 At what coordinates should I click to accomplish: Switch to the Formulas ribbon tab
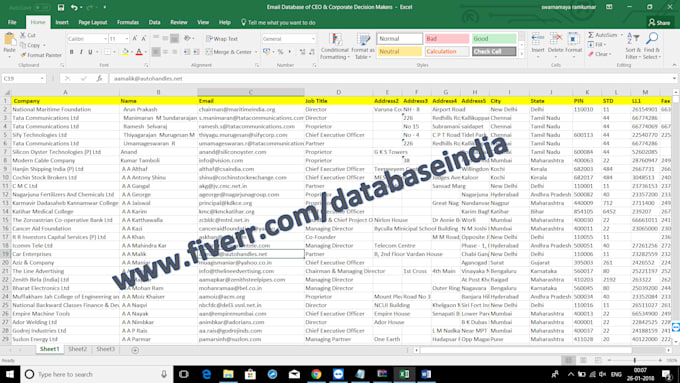(128, 22)
